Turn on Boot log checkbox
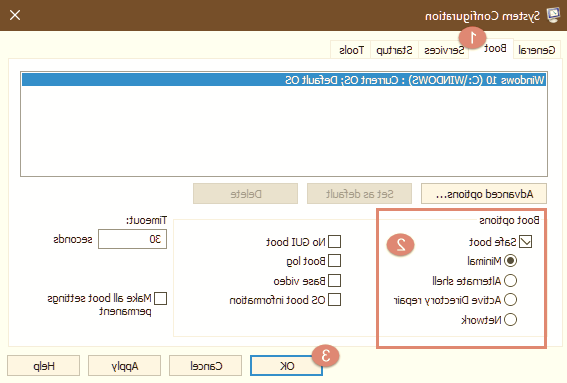Screen dimensions: 567x383 click(334, 261)
